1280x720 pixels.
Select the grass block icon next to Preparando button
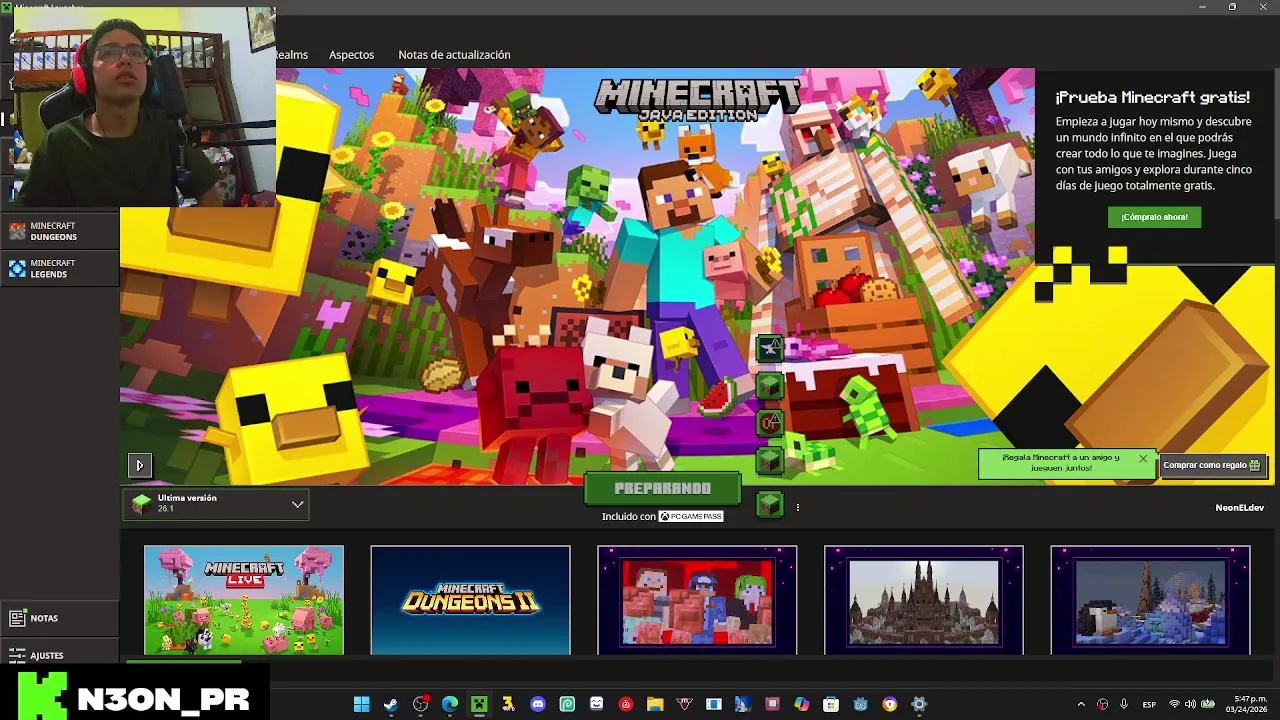[x=769, y=505]
